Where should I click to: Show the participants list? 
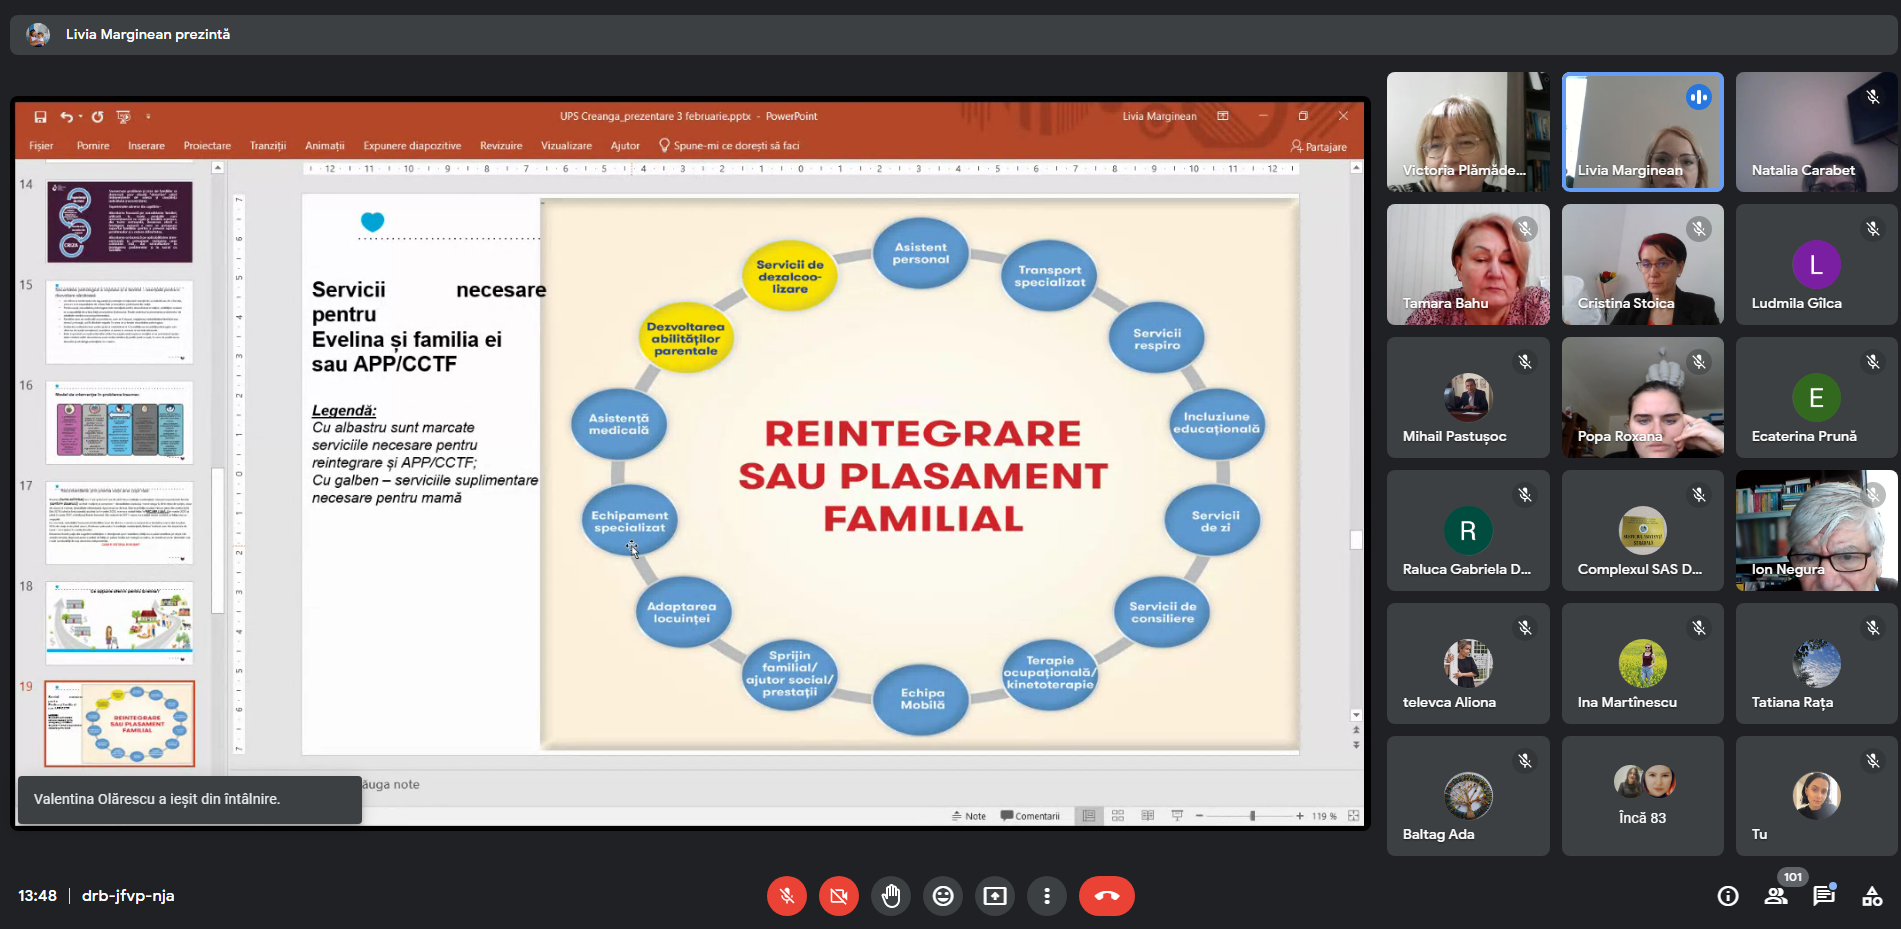pyautogui.click(x=1776, y=896)
